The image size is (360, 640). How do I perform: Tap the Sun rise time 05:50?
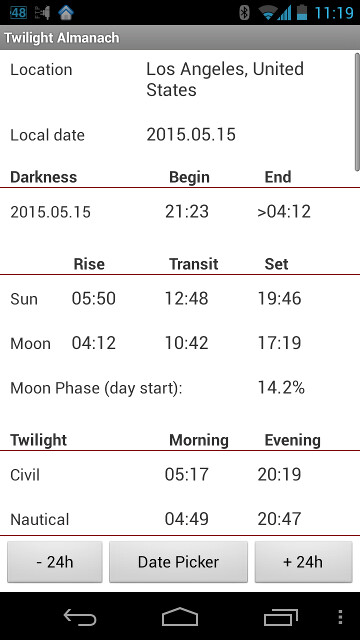tap(94, 299)
